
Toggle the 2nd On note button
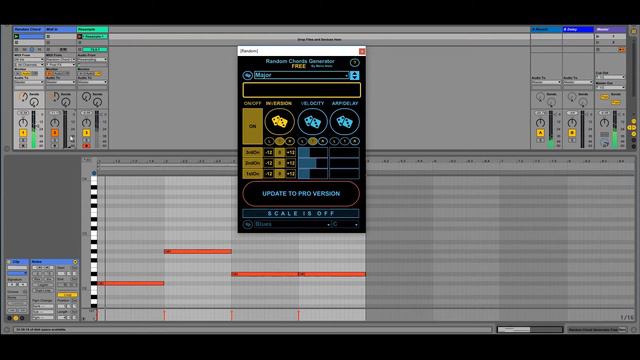[x=253, y=163]
